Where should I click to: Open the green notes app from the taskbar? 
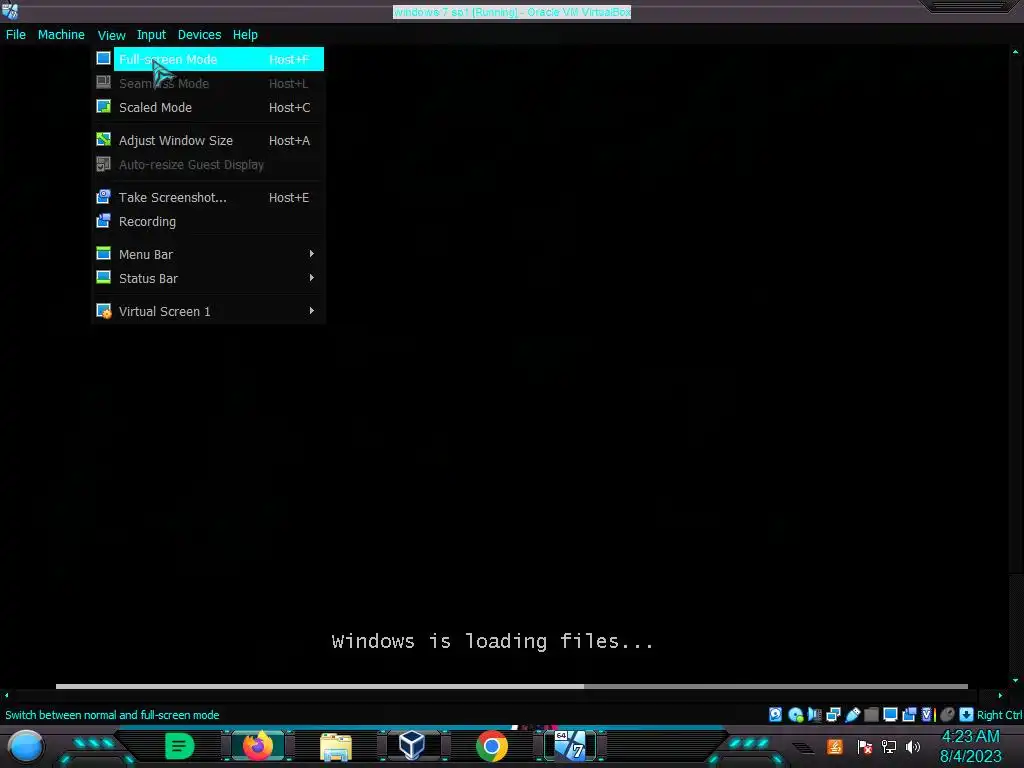[x=179, y=746]
